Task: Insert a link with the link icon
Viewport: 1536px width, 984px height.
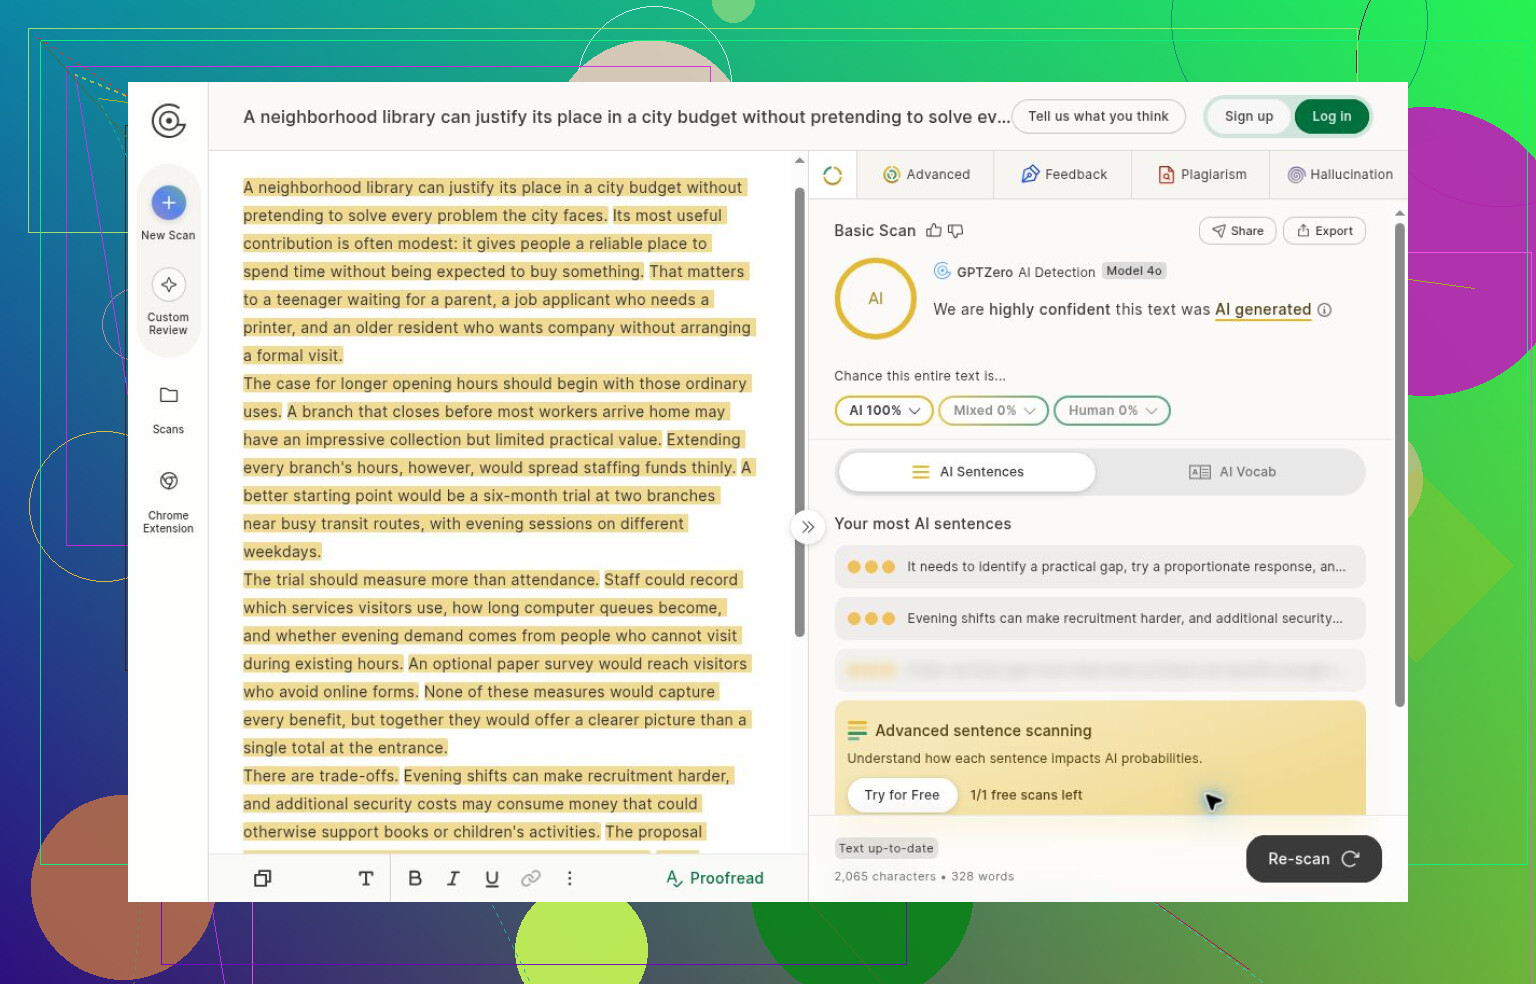Action: click(531, 878)
